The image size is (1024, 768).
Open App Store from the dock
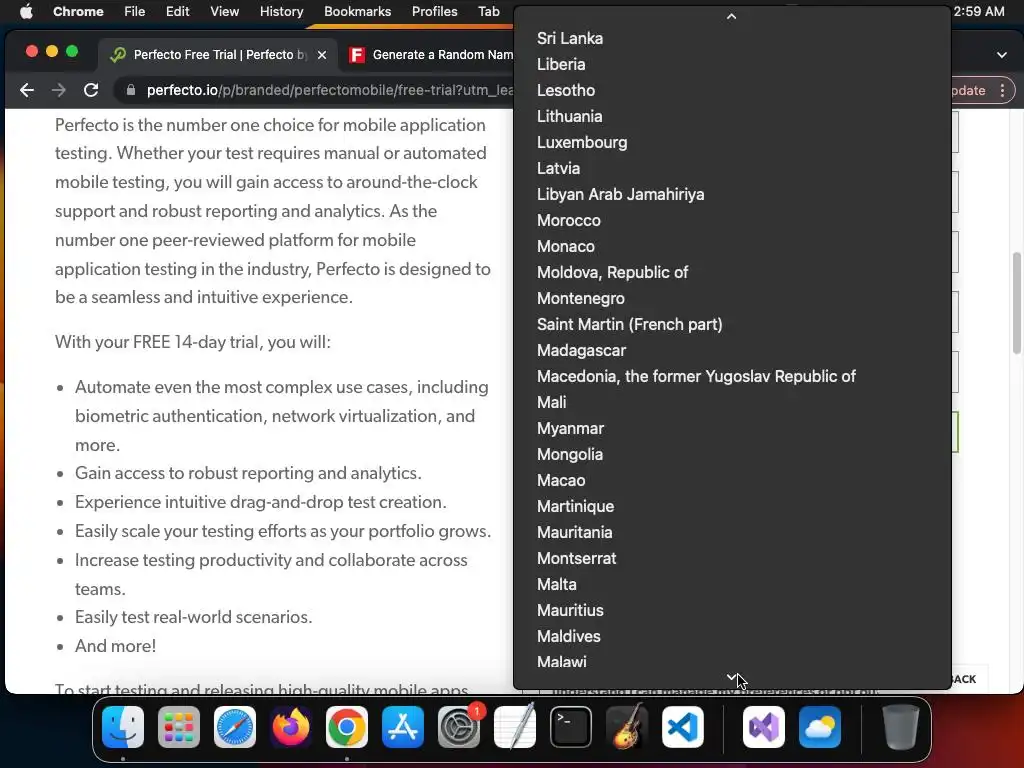pos(403,727)
